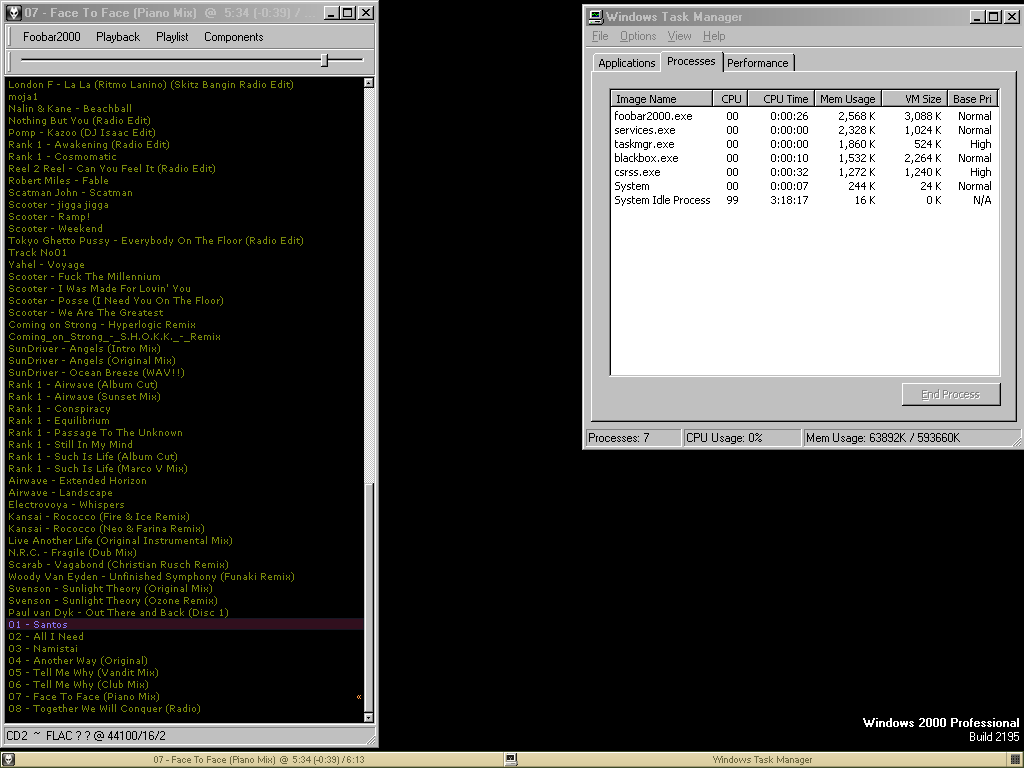Select 'SunDriver - Ocean Breeze (WAV!!)'
Viewport: 1024px width, 768px height.
click(x=185, y=373)
